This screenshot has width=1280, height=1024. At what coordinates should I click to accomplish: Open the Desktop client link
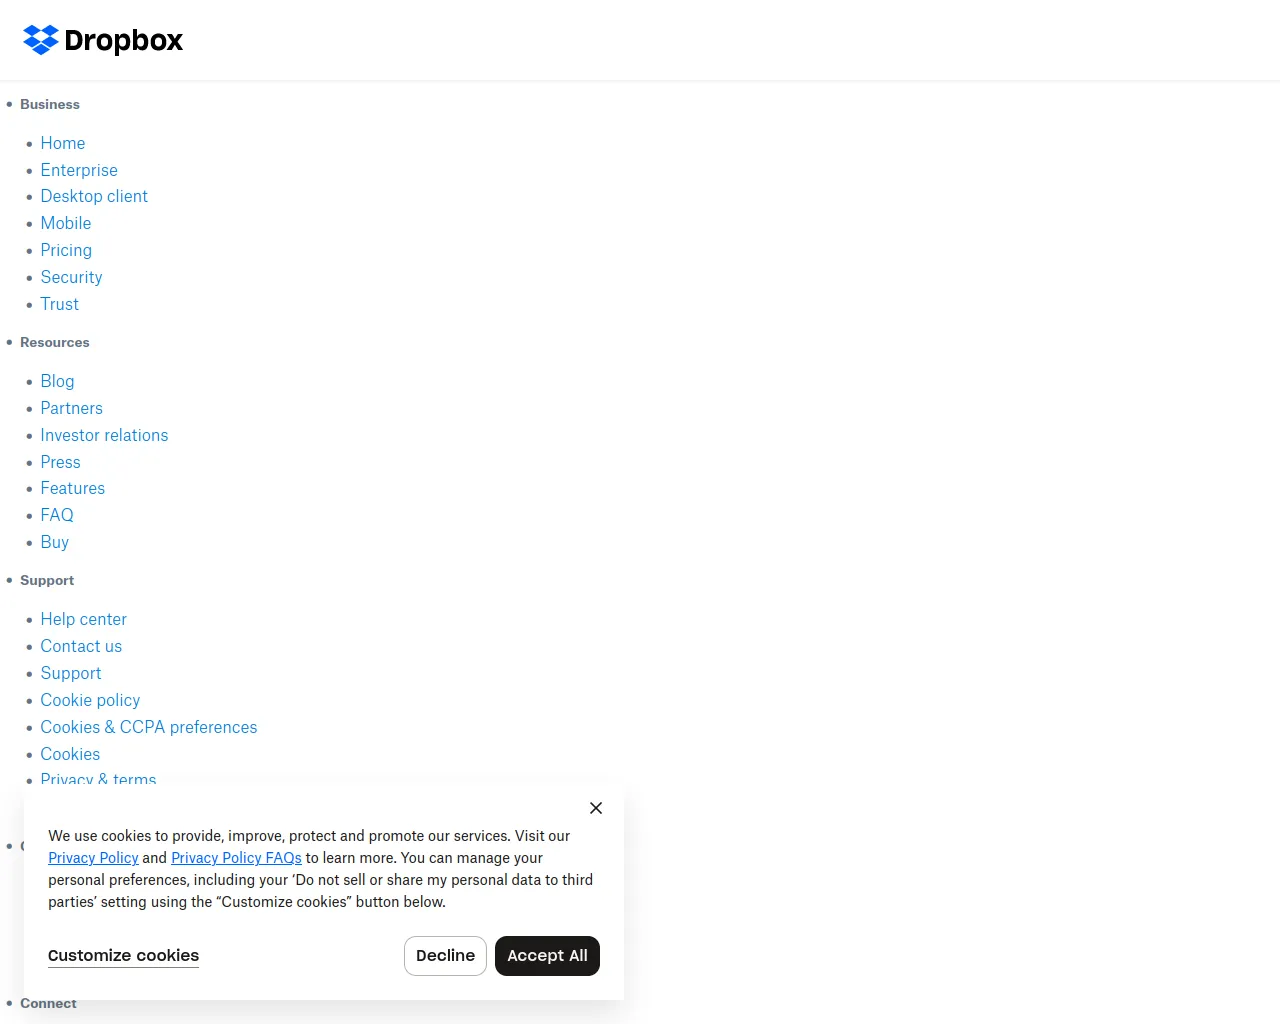[x=94, y=197]
